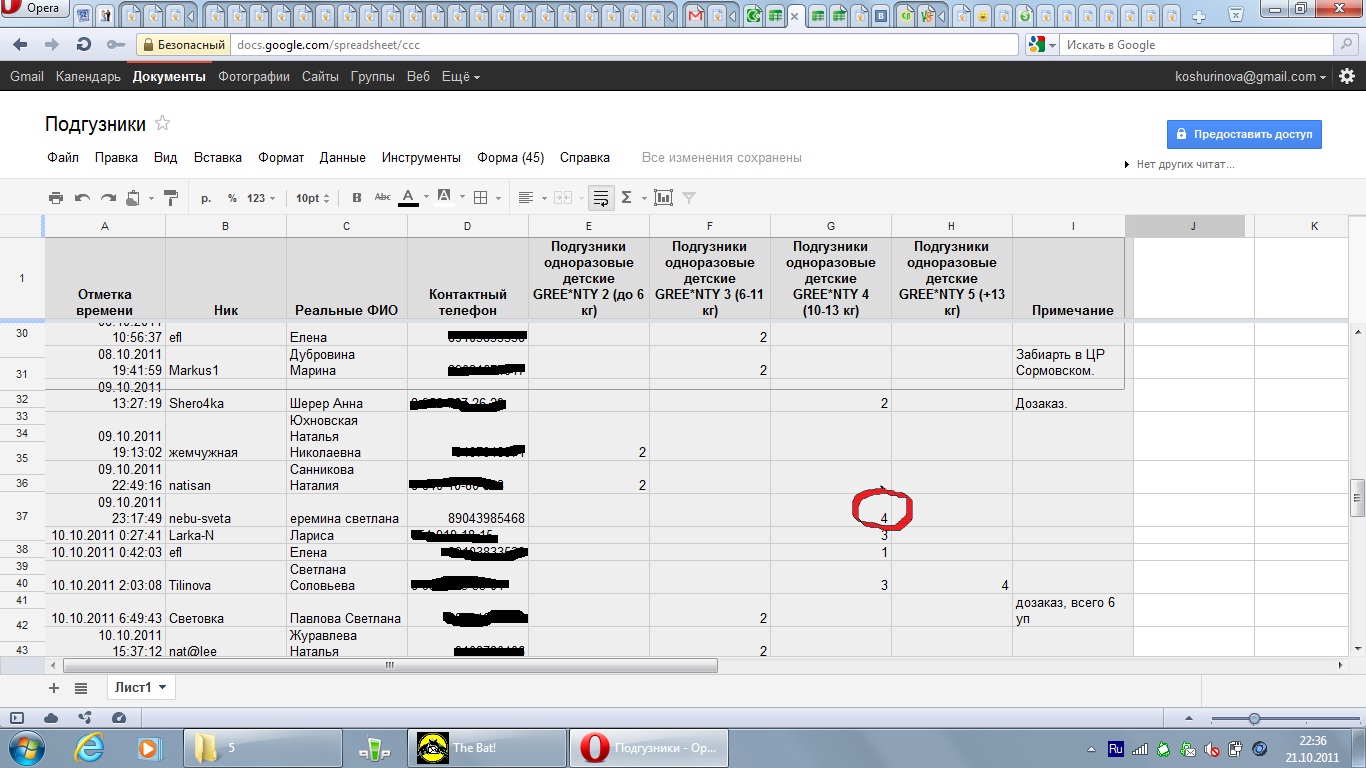Click the paint format roller icon
1366x768 pixels.
coord(171,198)
